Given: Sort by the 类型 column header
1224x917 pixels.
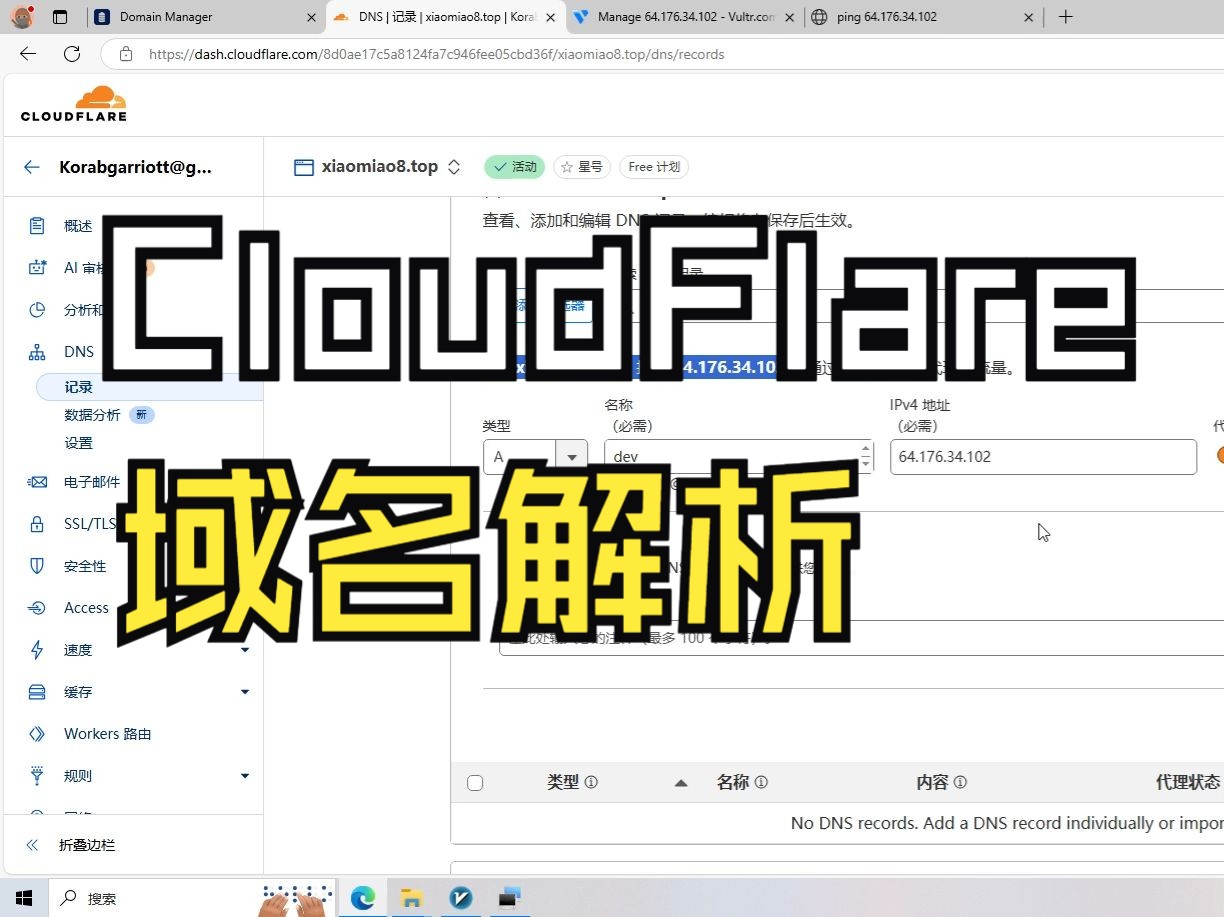Looking at the screenshot, I should click(563, 782).
